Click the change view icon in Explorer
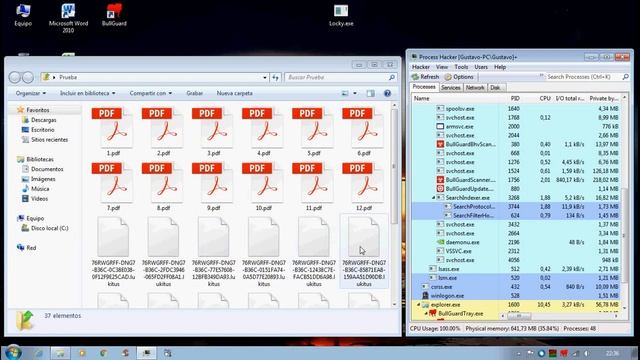Viewport: 640px width, 360px height. (345, 93)
